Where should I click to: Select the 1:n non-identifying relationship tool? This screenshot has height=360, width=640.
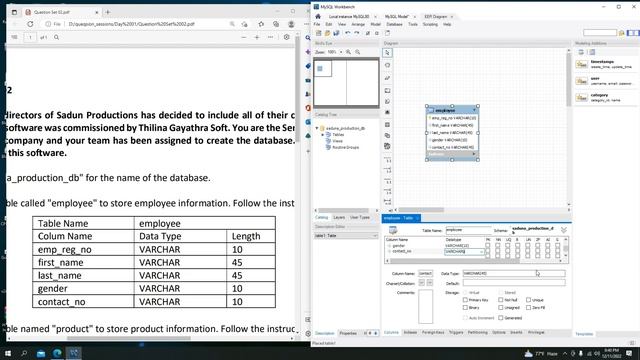tap(387, 170)
